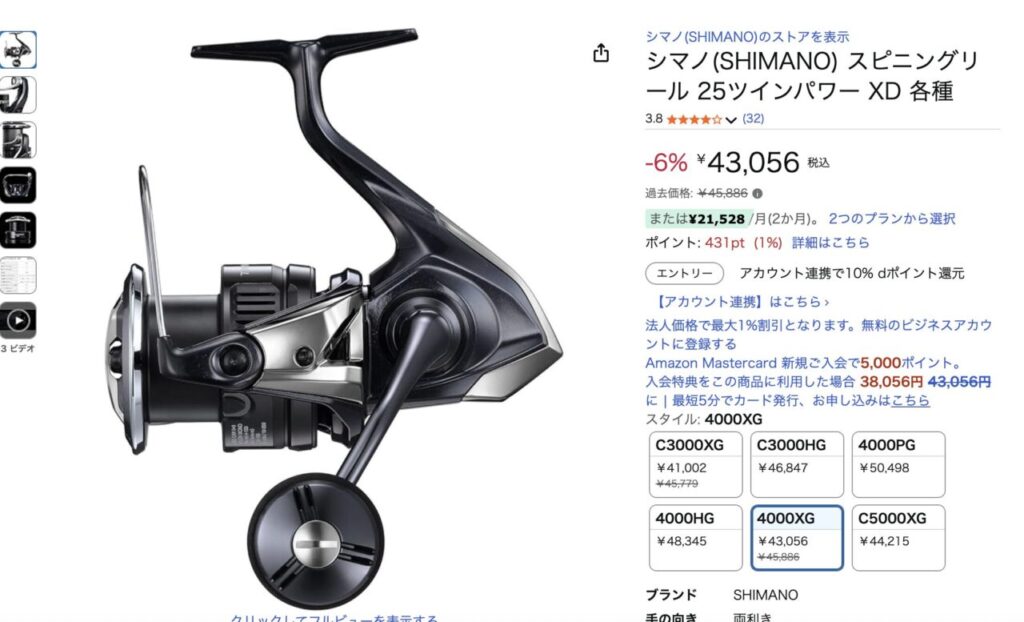
Task: Click the エントリー button
Action: [x=684, y=273]
